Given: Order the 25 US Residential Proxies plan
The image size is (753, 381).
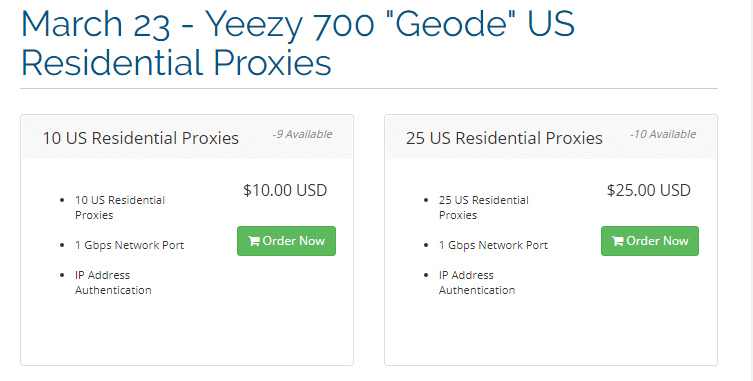Looking at the screenshot, I should pos(650,241).
